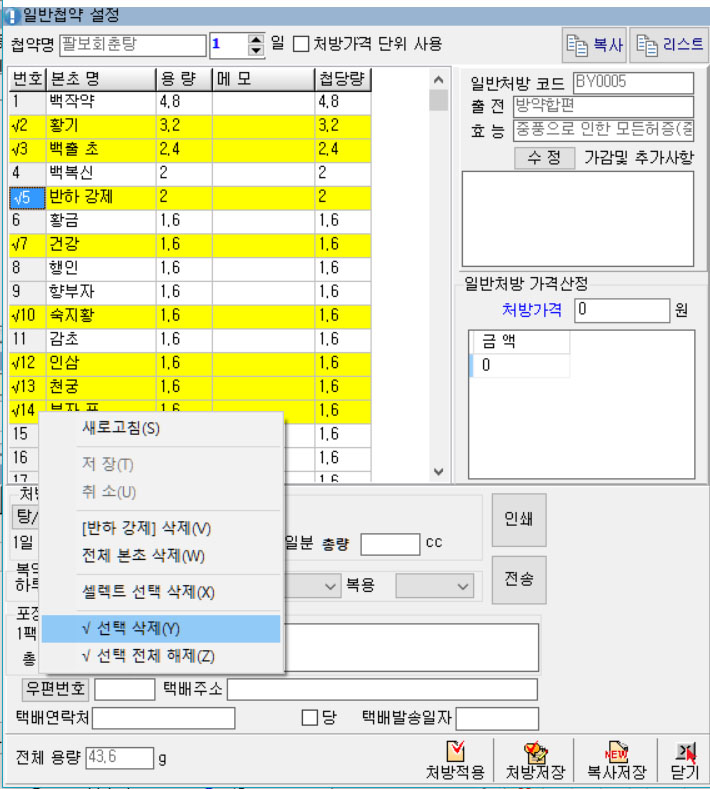Click the 처방가격 price input field
710x789 pixels.
[621, 310]
